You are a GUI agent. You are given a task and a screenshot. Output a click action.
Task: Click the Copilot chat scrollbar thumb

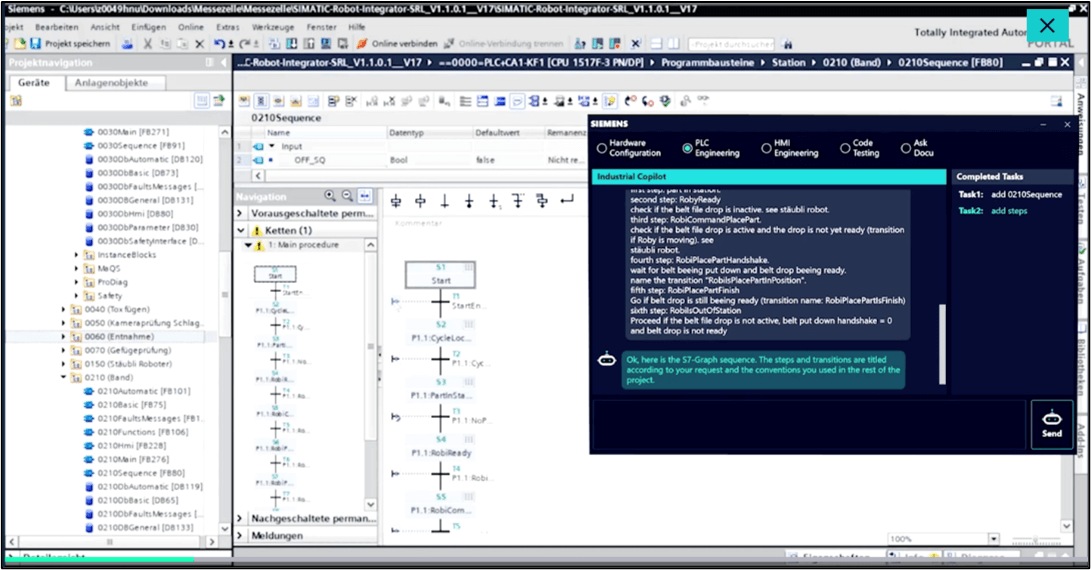click(x=943, y=344)
